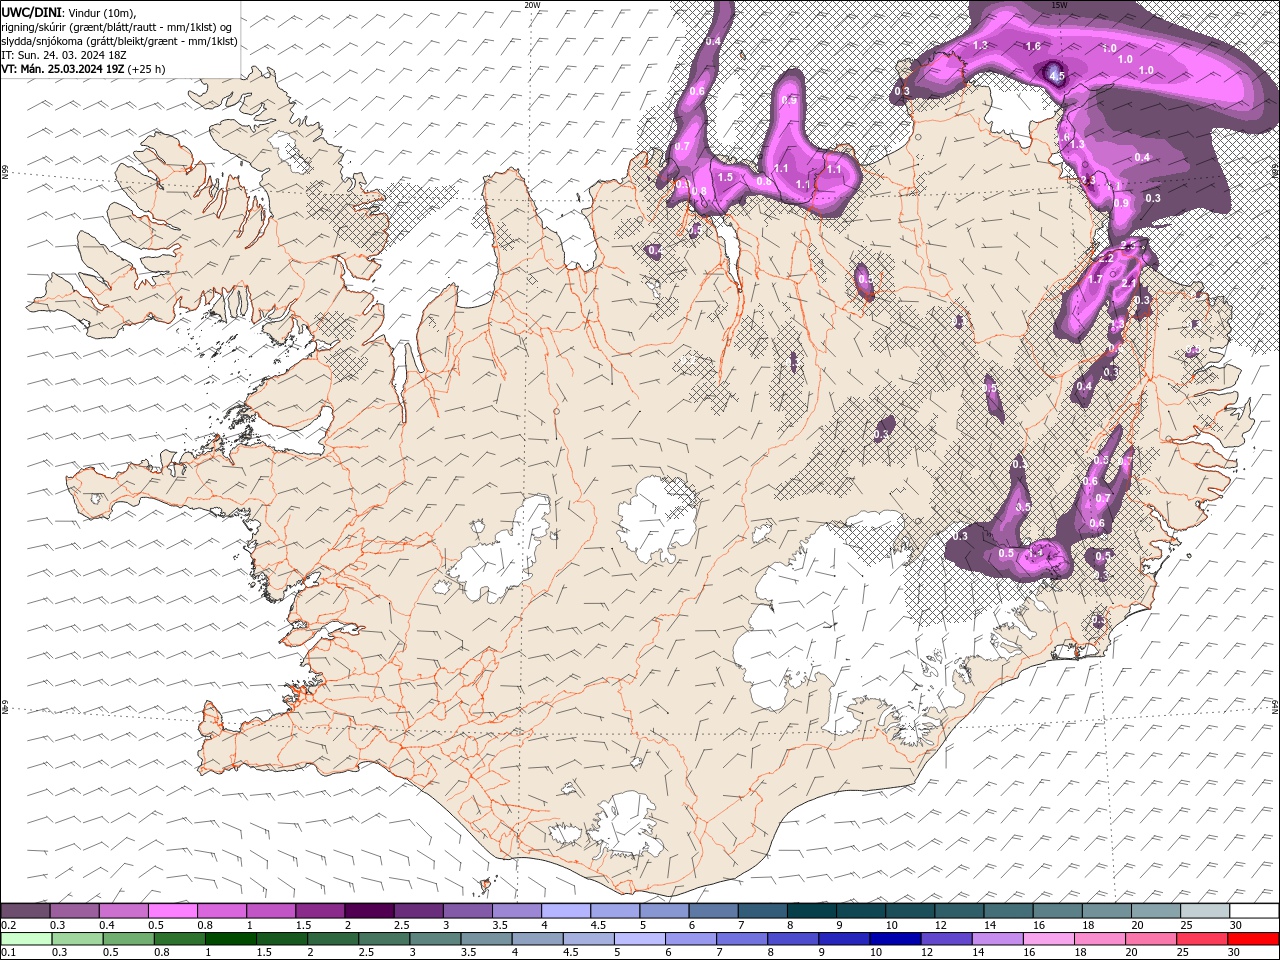Image resolution: width=1280 pixels, height=960 pixels.
Task: Click the '20W' longitude label
Action: click(x=532, y=5)
